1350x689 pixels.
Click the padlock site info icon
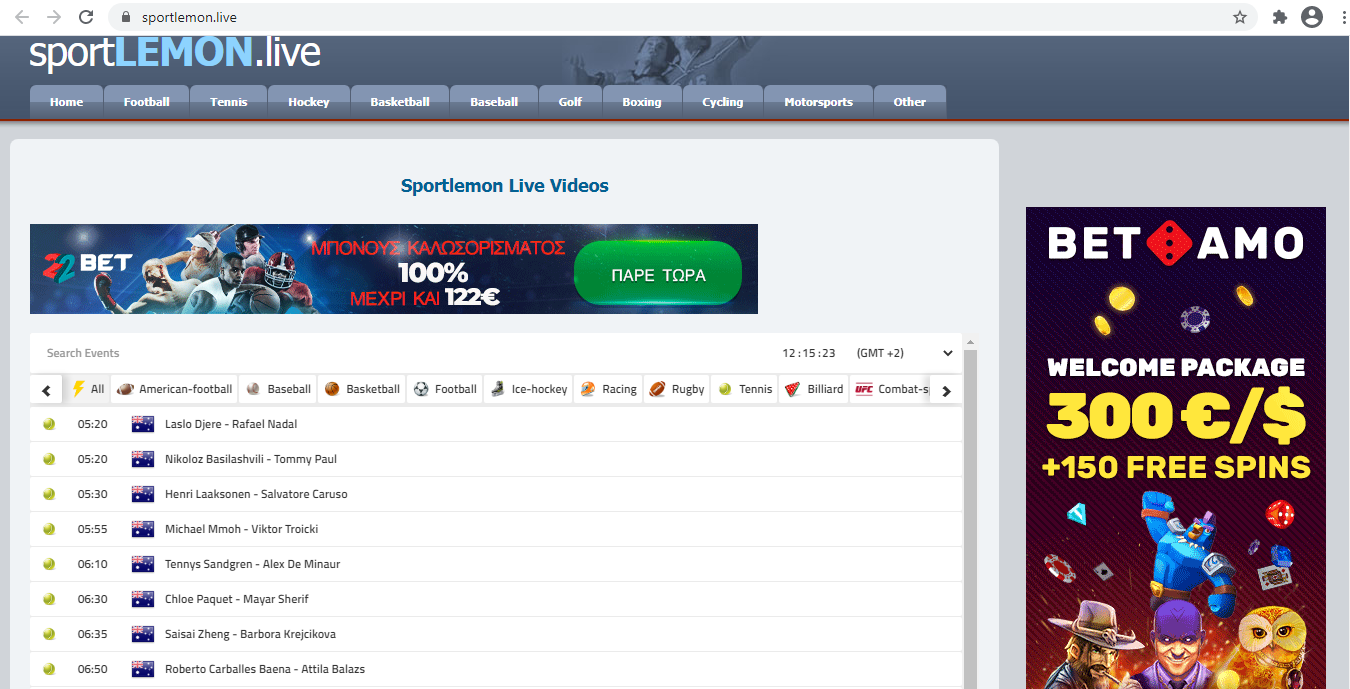tap(126, 17)
